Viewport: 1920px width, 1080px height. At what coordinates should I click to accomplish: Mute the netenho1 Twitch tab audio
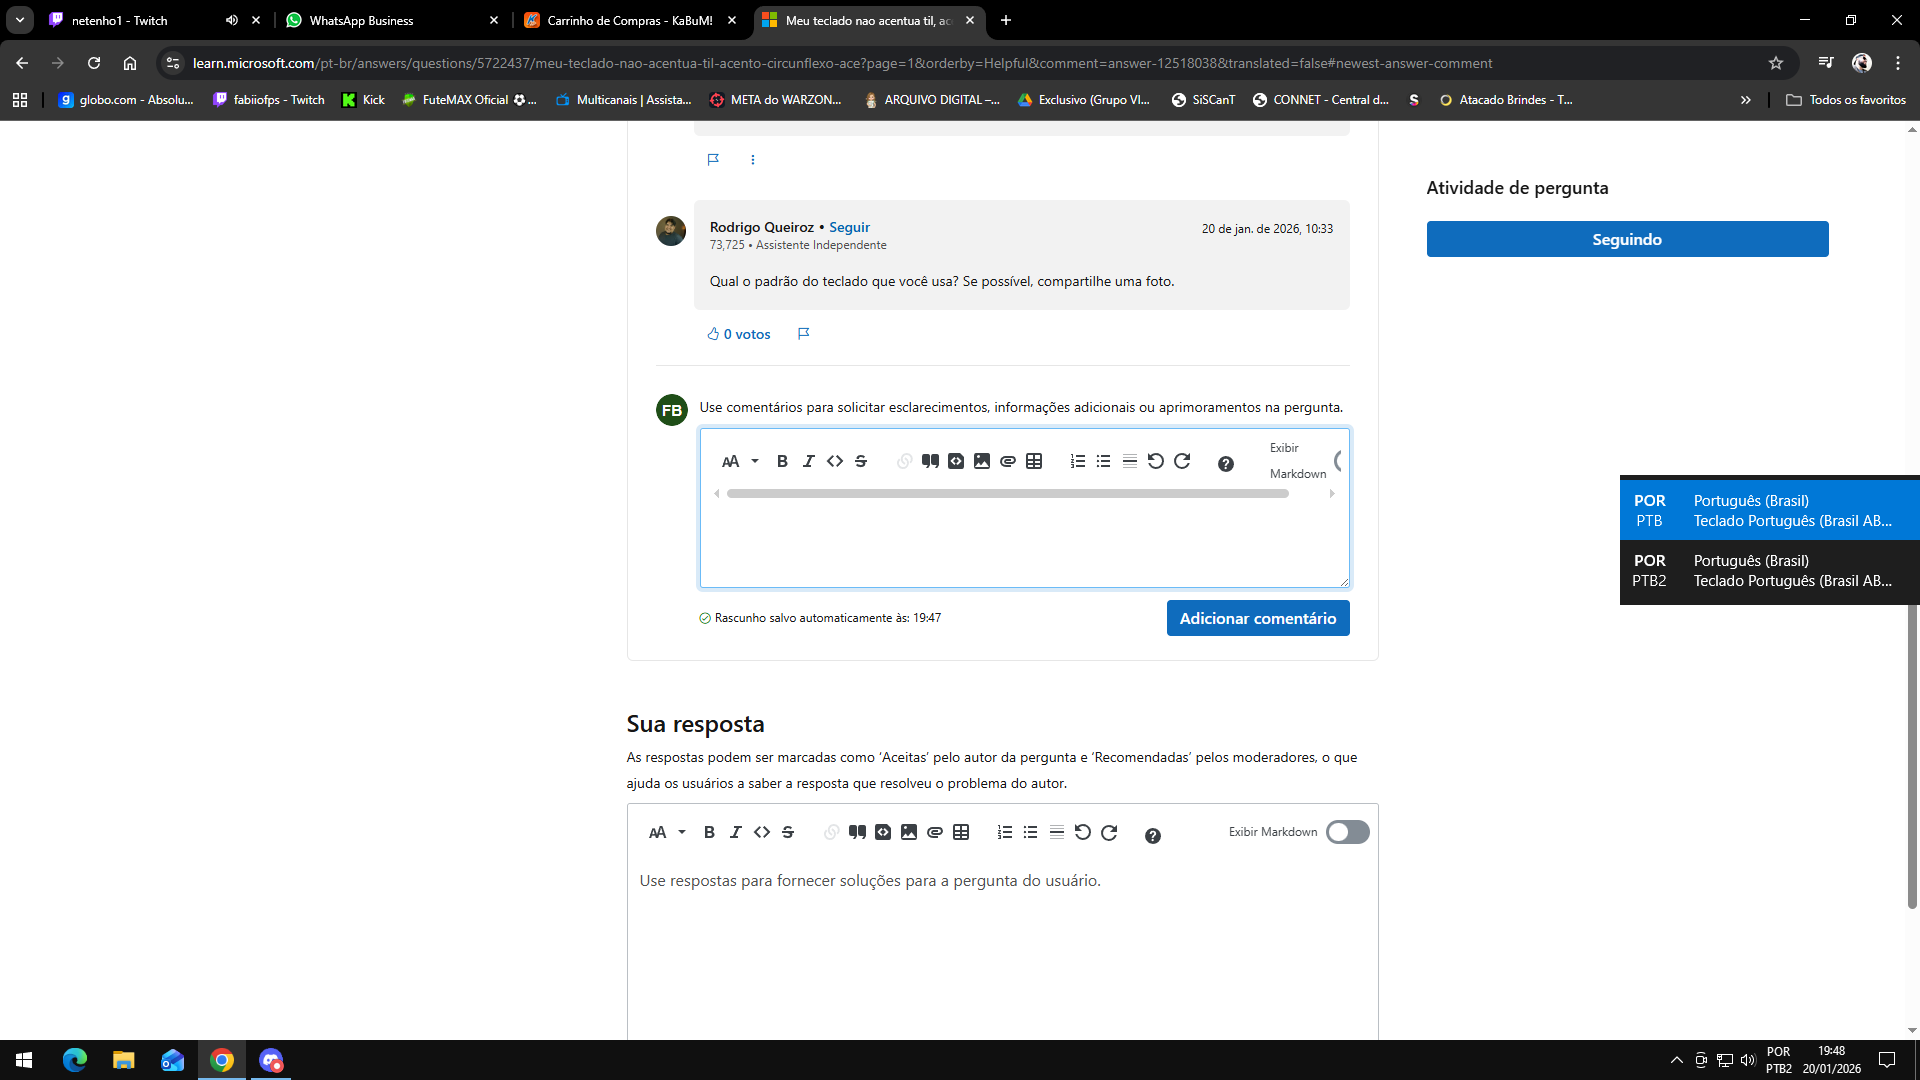(232, 20)
